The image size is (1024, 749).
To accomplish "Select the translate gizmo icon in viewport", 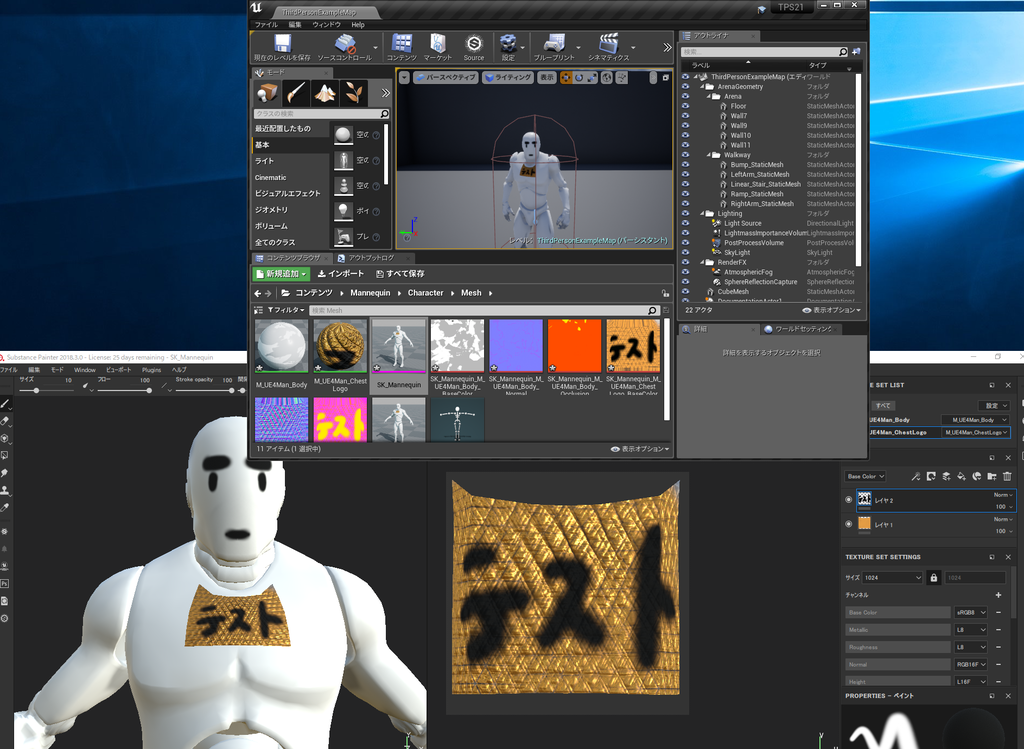I will pyautogui.click(x=566, y=78).
